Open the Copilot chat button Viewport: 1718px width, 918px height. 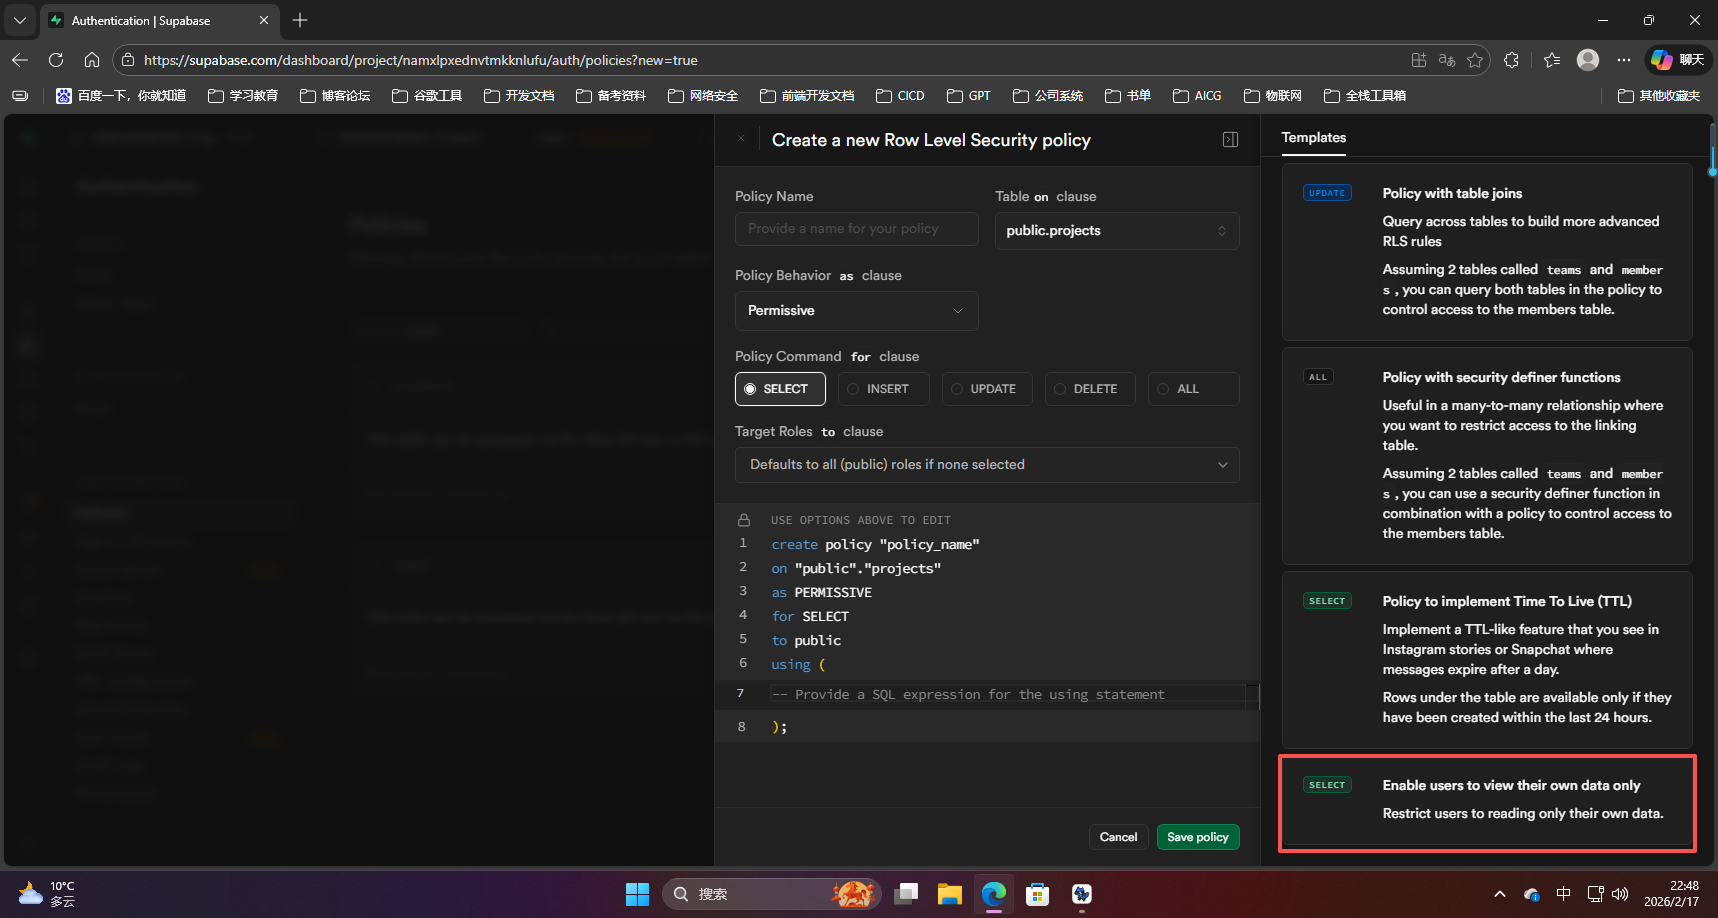(x=1677, y=60)
